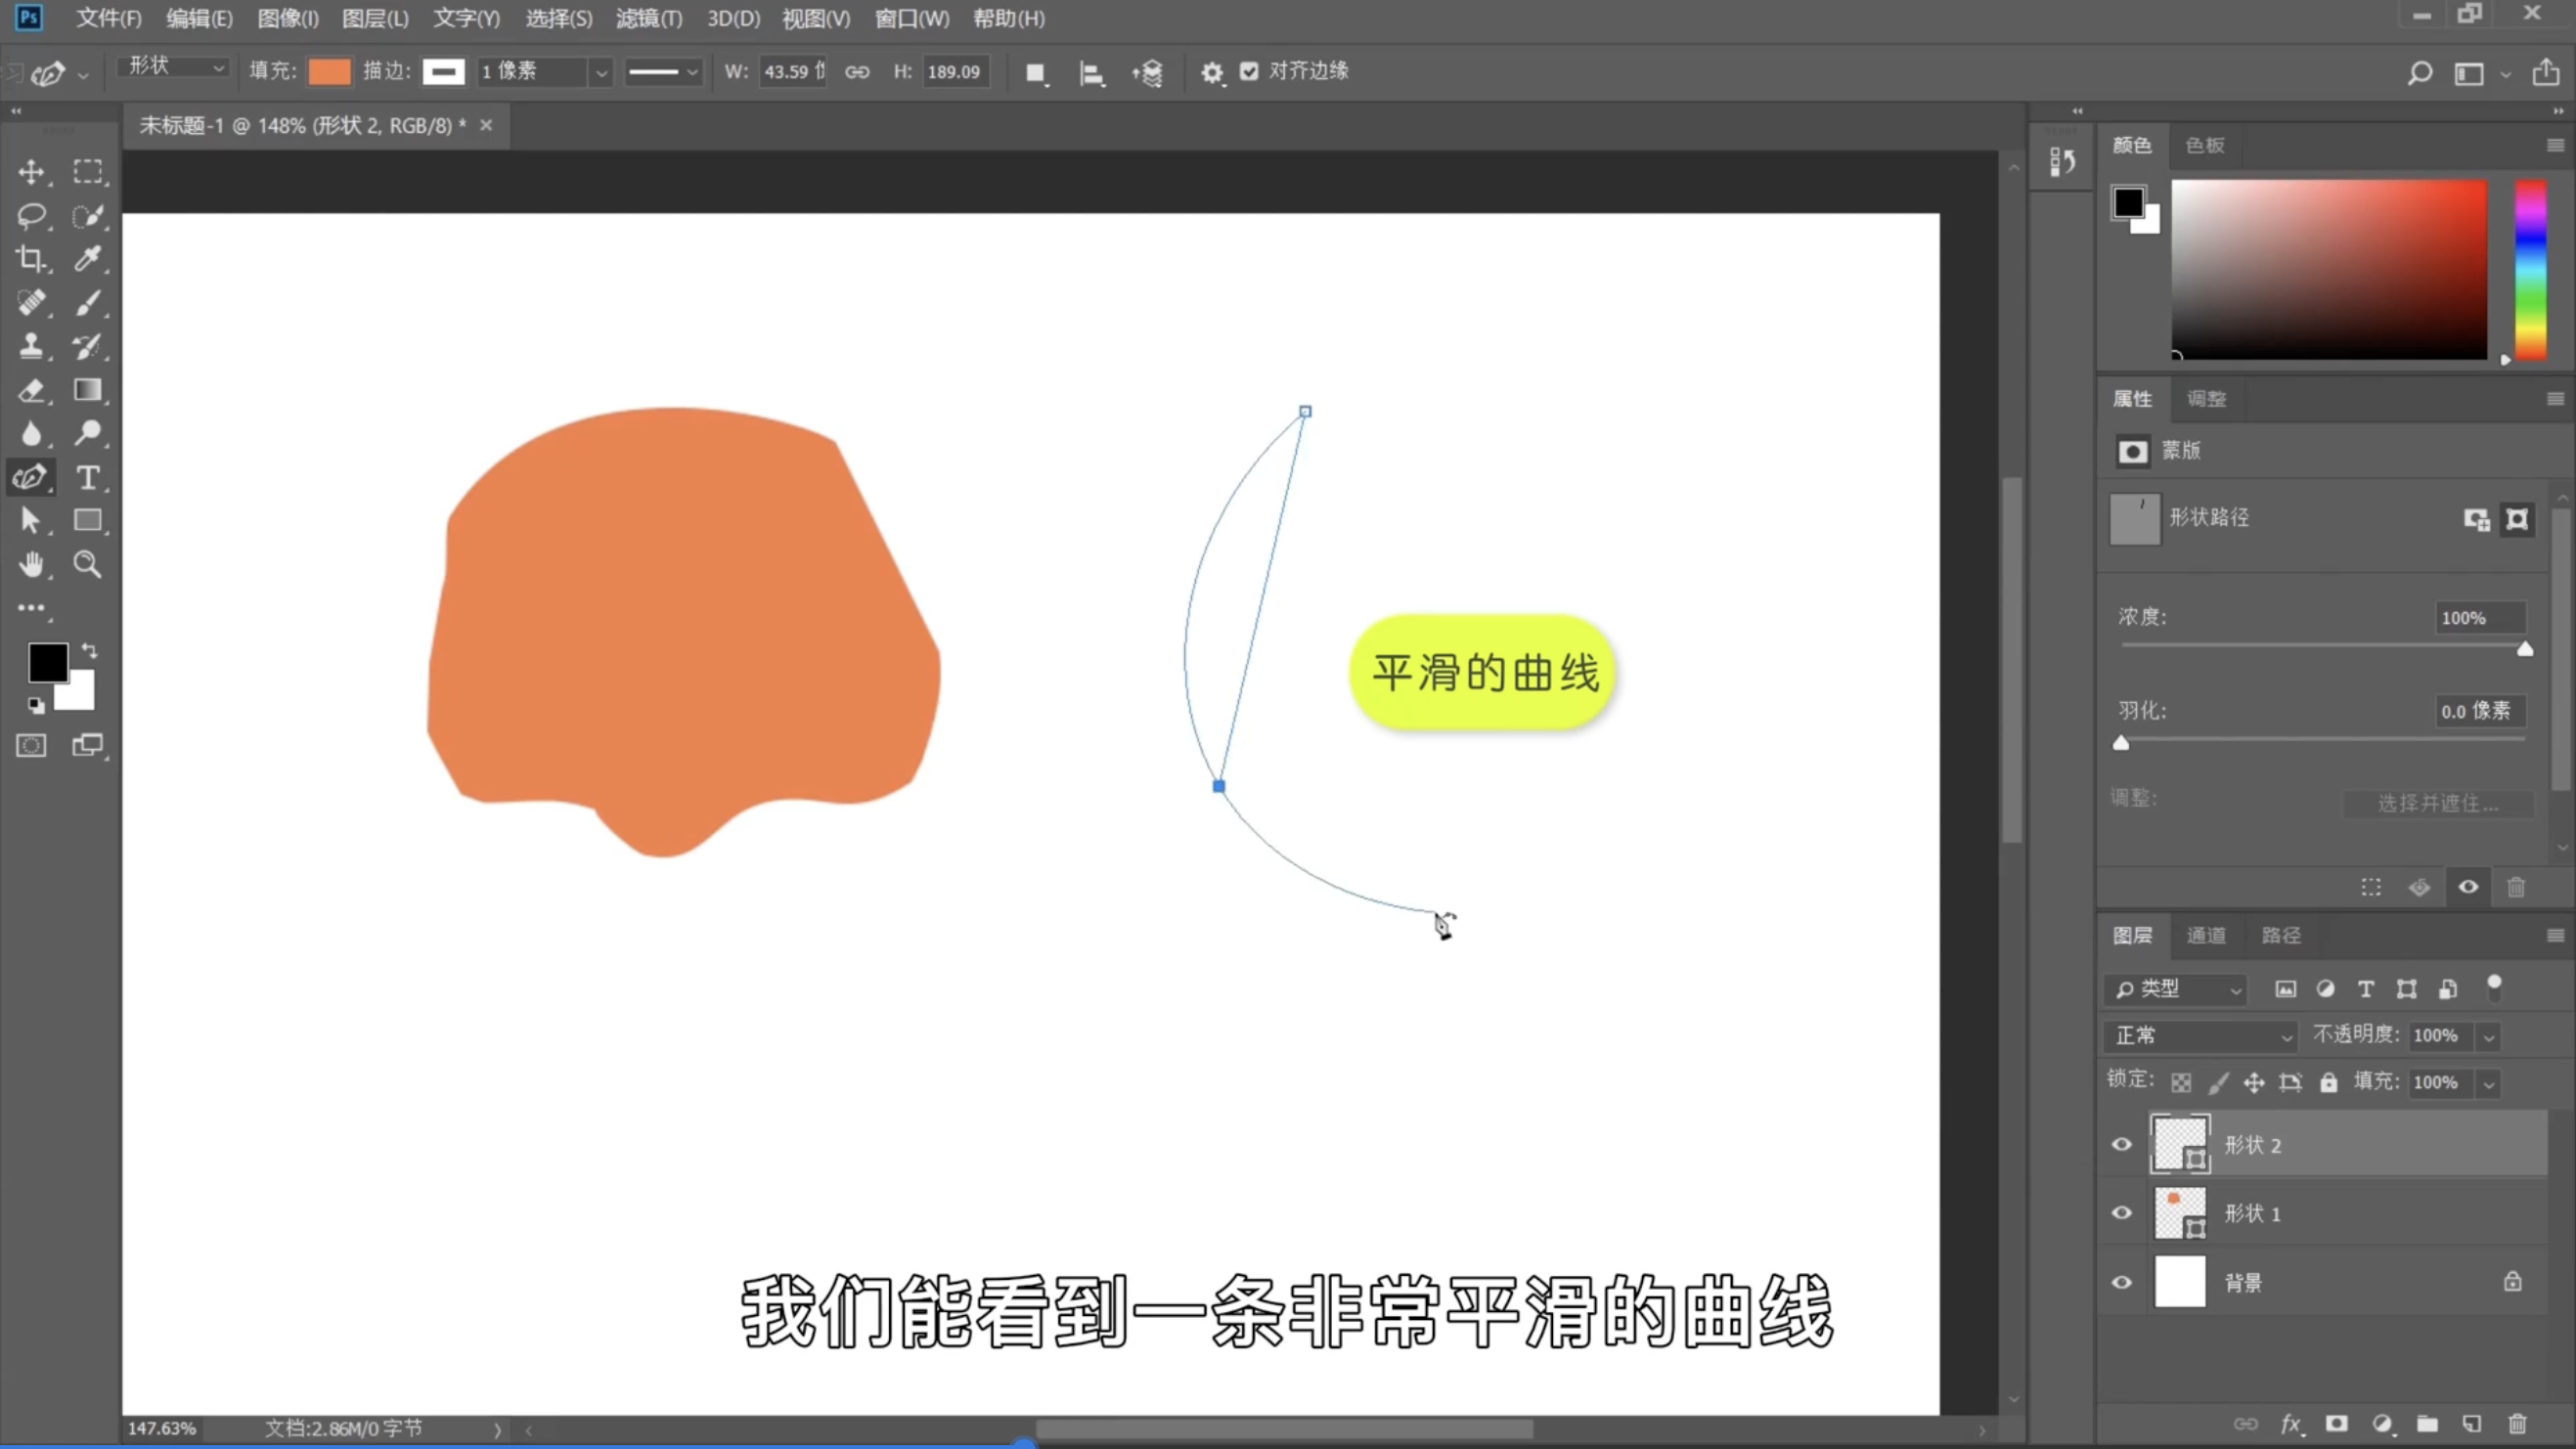This screenshot has height=1449, width=2576.
Task: Click the 选择并遮住 button
Action: (2438, 803)
